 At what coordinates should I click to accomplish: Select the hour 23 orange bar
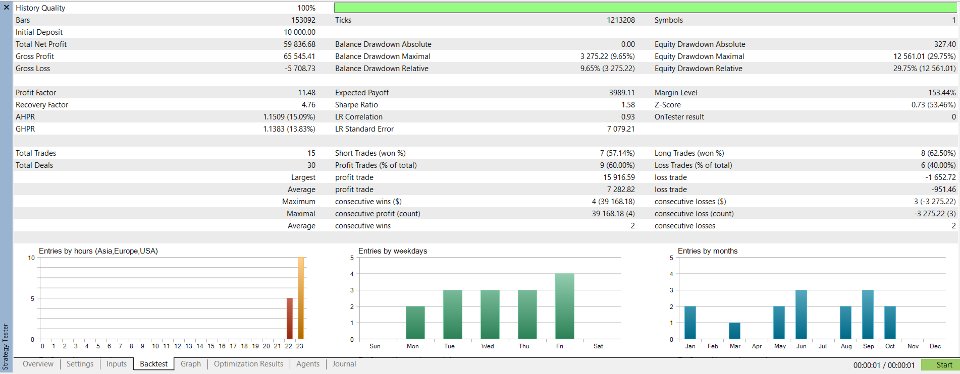pos(301,299)
